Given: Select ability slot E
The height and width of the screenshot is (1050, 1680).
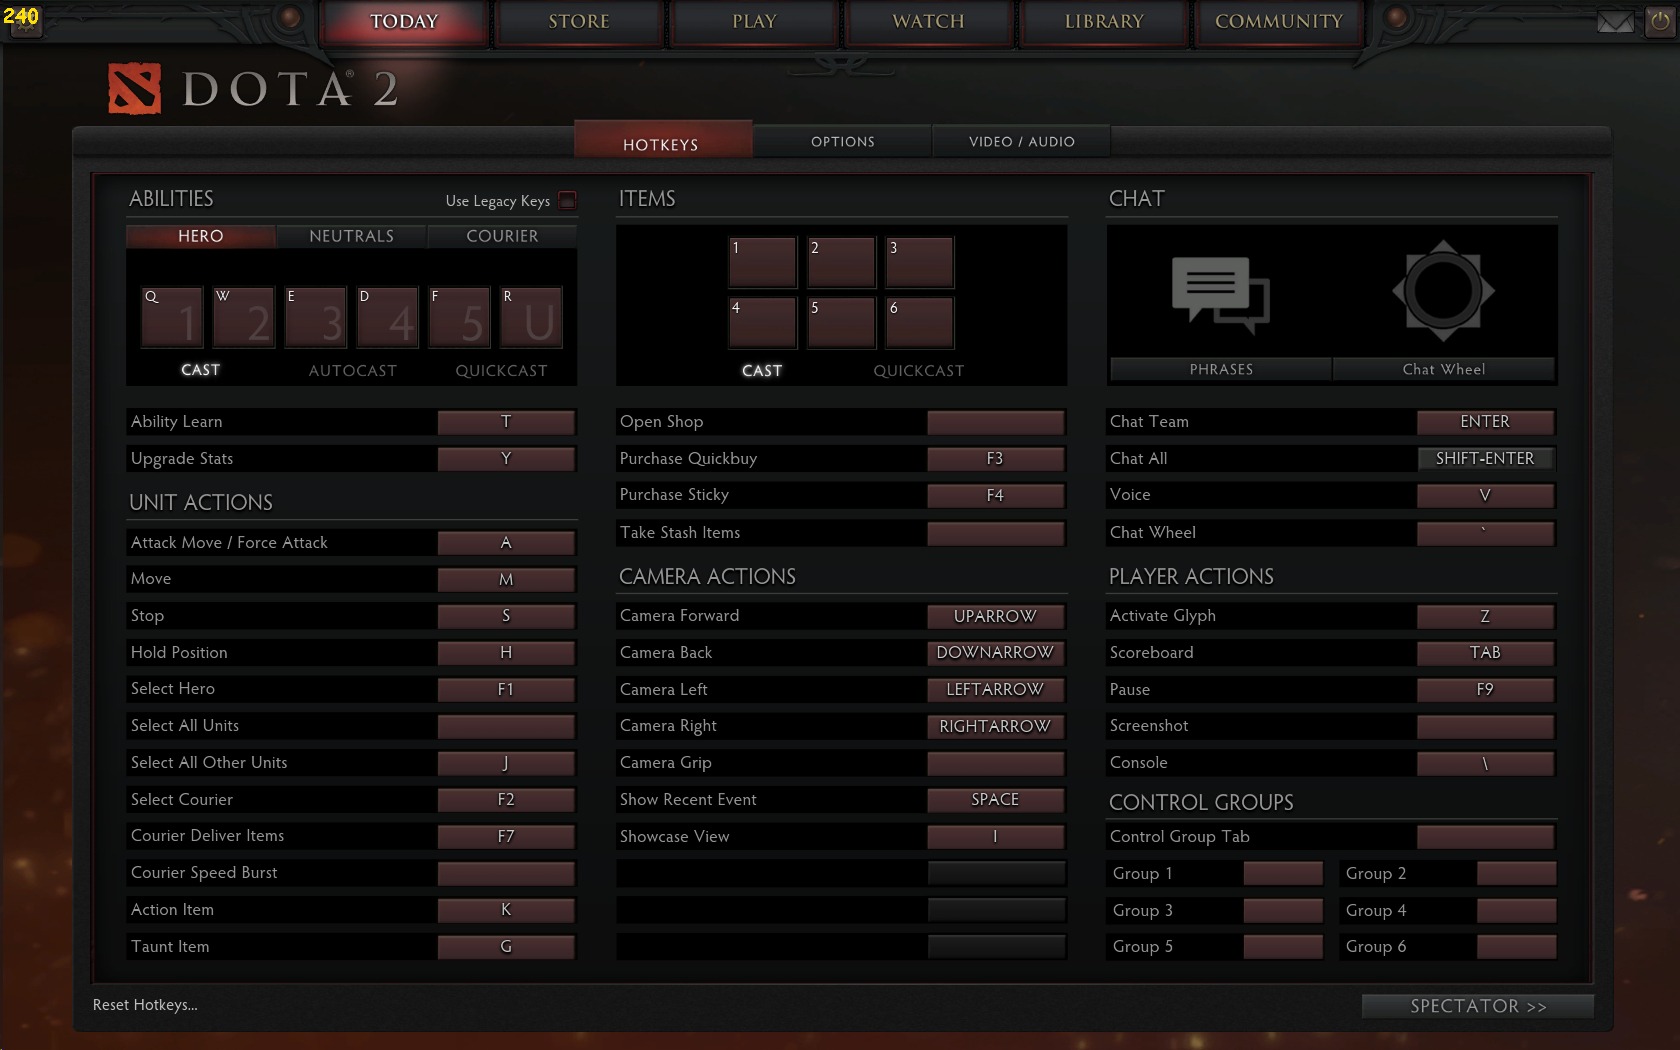Looking at the screenshot, I should pyautogui.click(x=316, y=317).
